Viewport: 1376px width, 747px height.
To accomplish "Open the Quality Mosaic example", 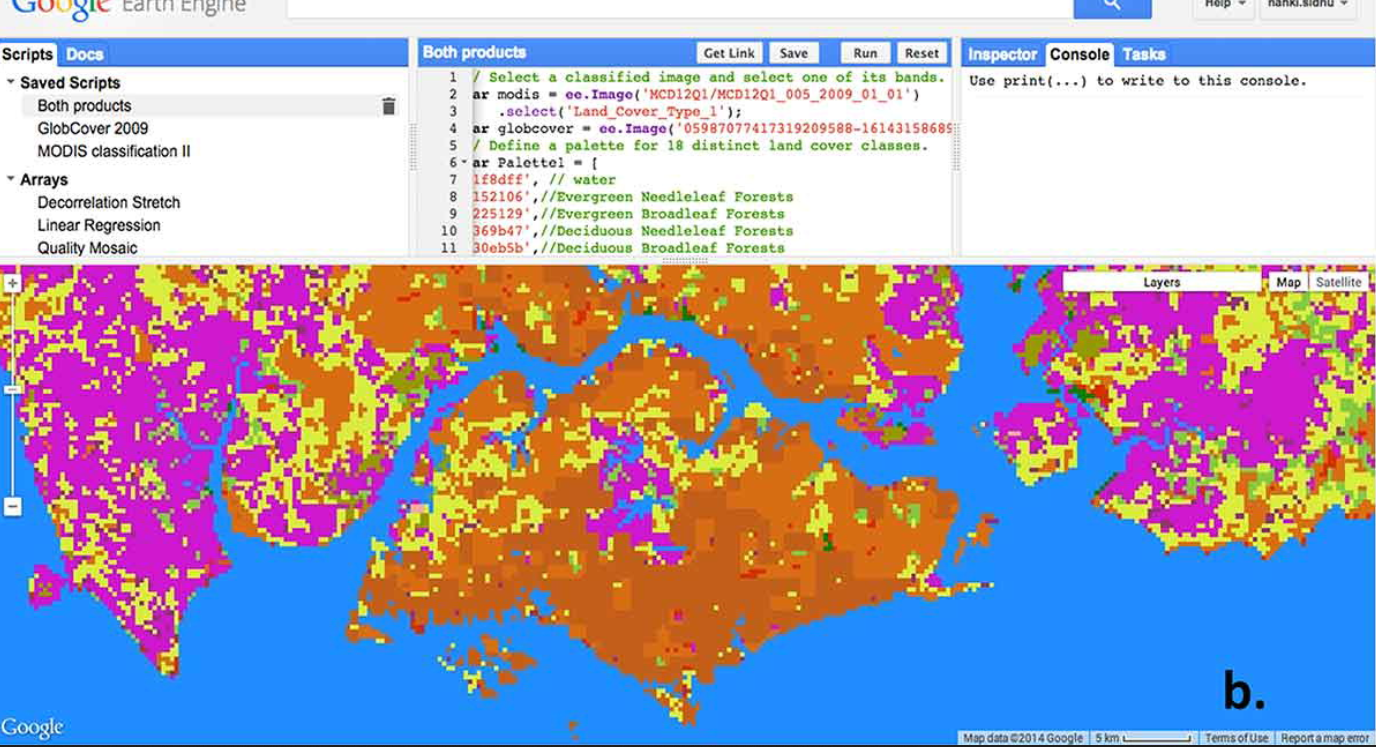I will (x=88, y=248).
